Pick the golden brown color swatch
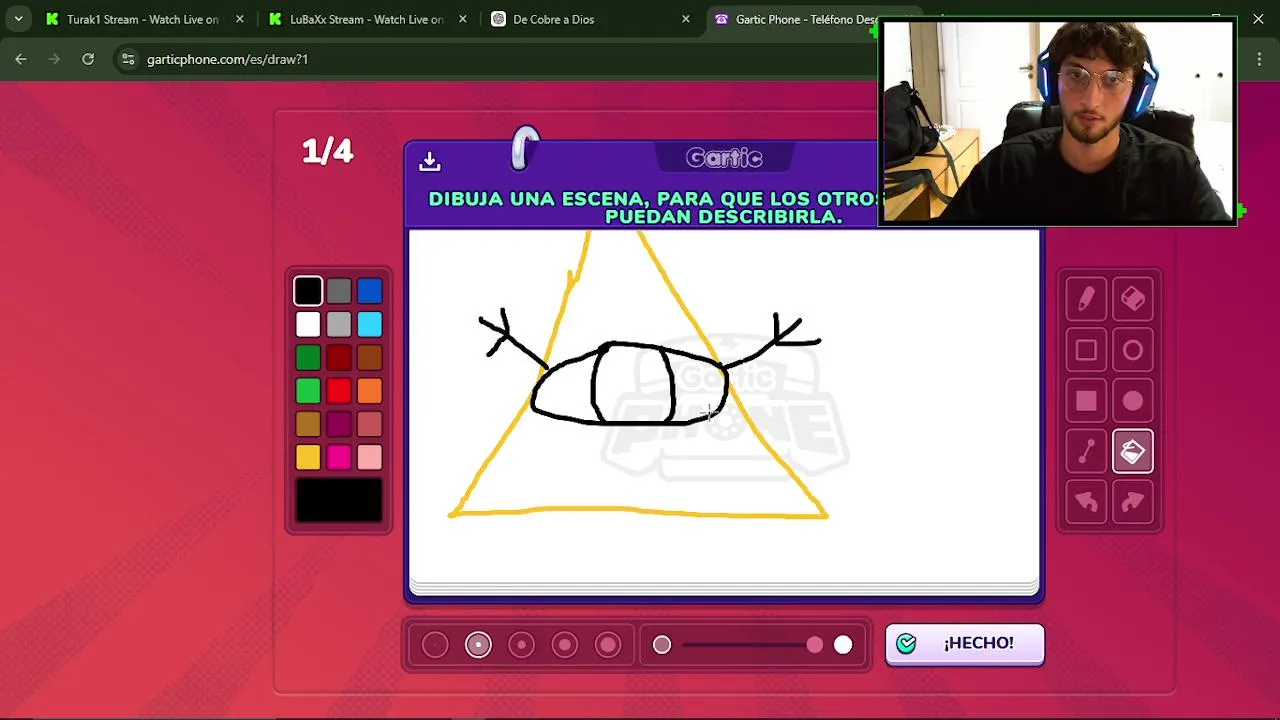 coord(308,424)
